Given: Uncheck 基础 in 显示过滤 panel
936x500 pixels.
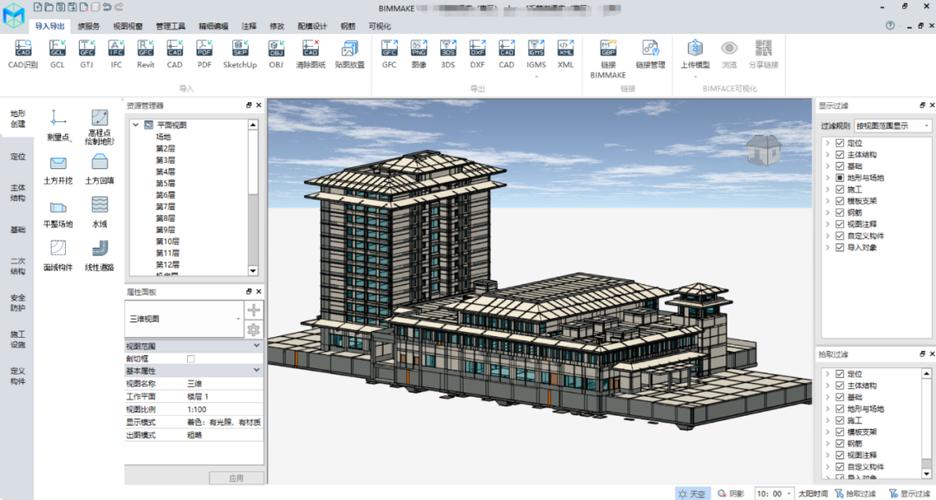Looking at the screenshot, I should tap(840, 166).
